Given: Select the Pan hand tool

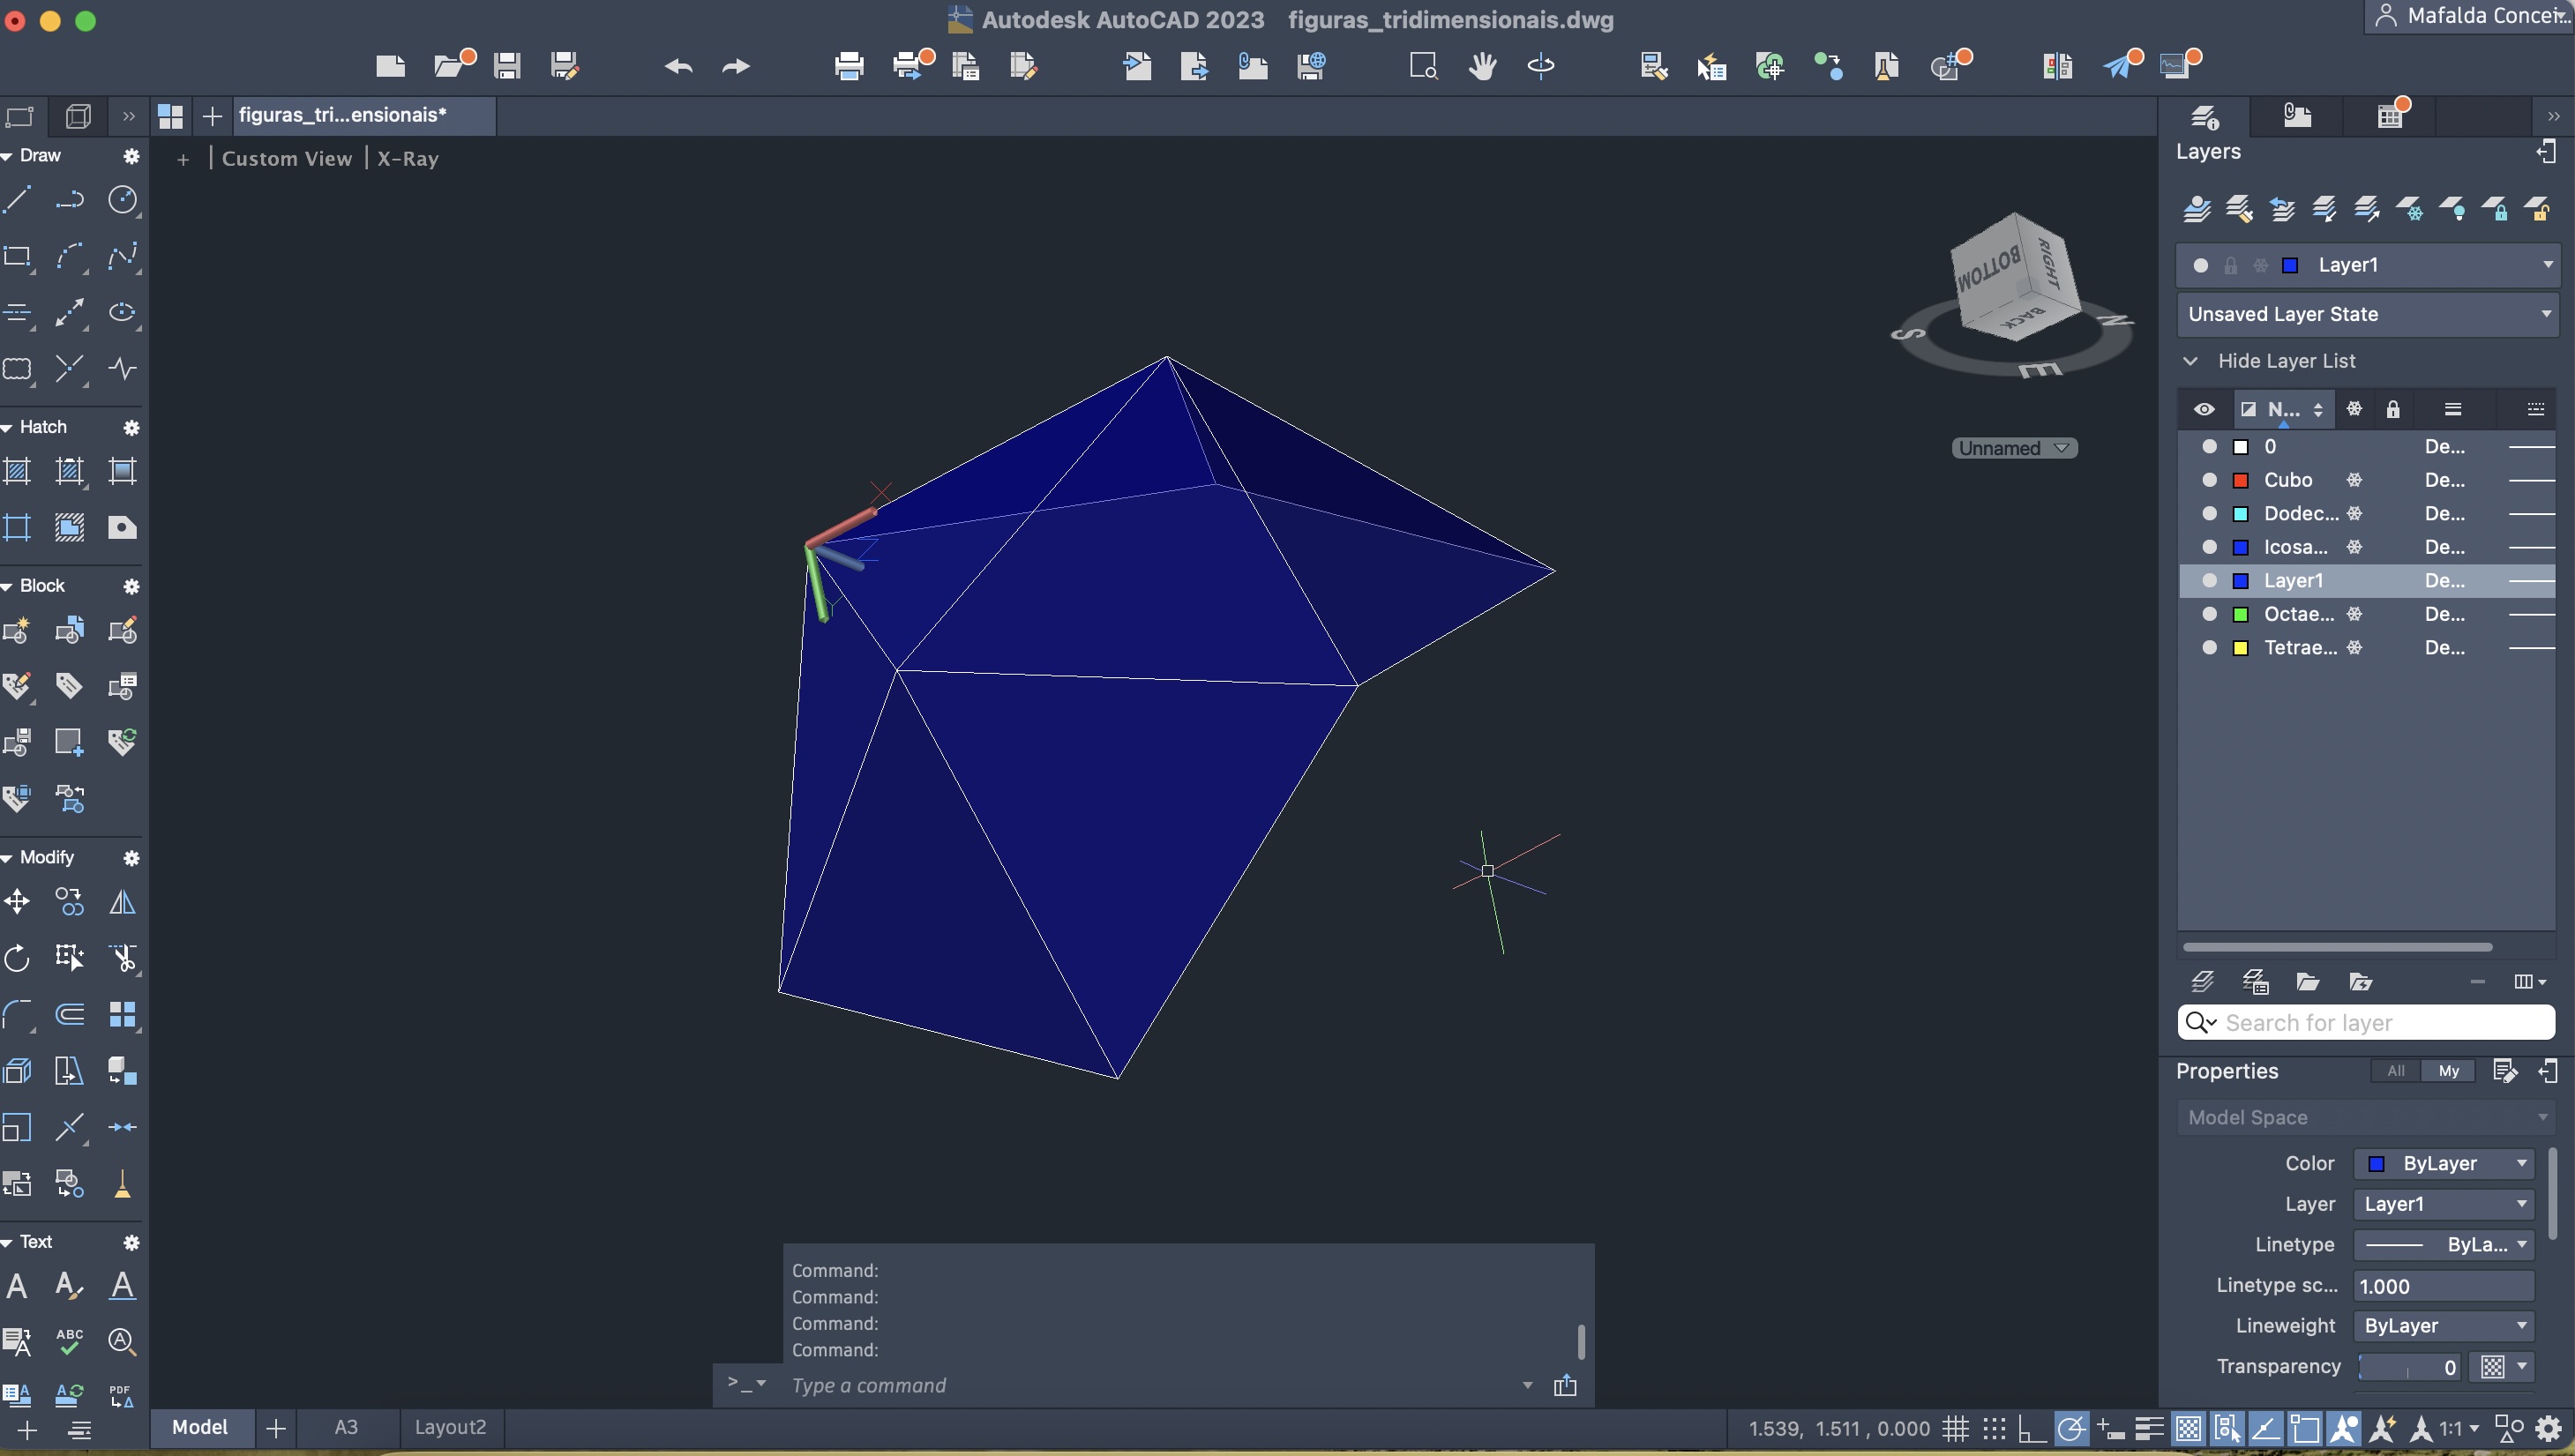Looking at the screenshot, I should pyautogui.click(x=1482, y=67).
